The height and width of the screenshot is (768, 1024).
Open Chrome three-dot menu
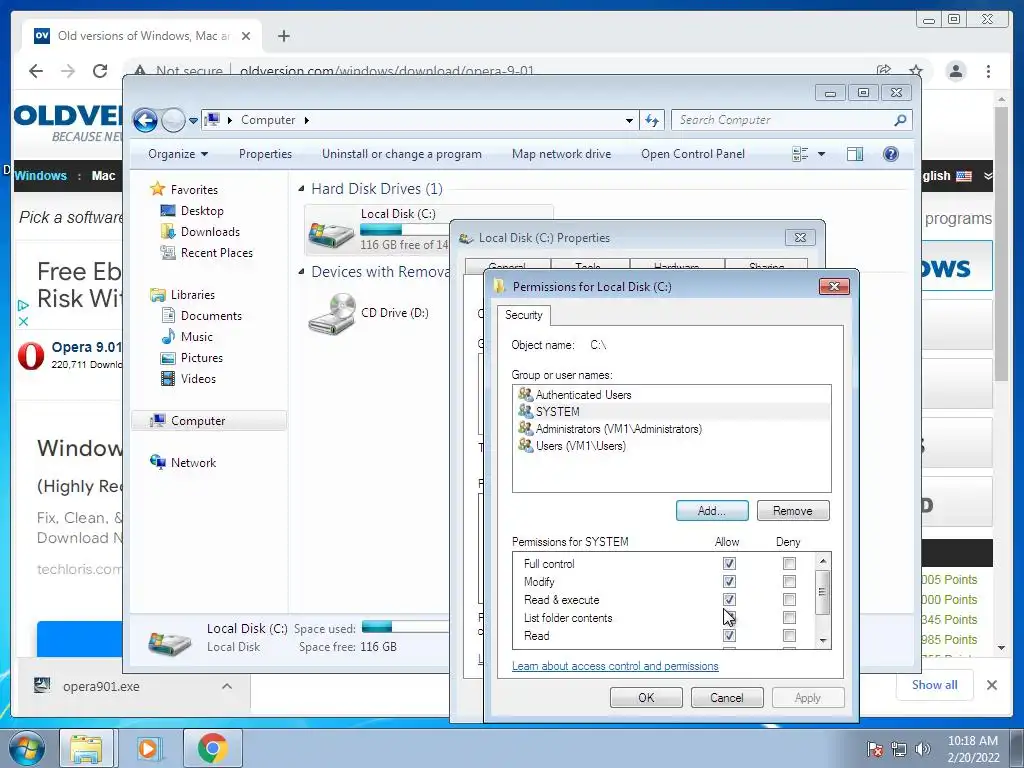pos(989,71)
